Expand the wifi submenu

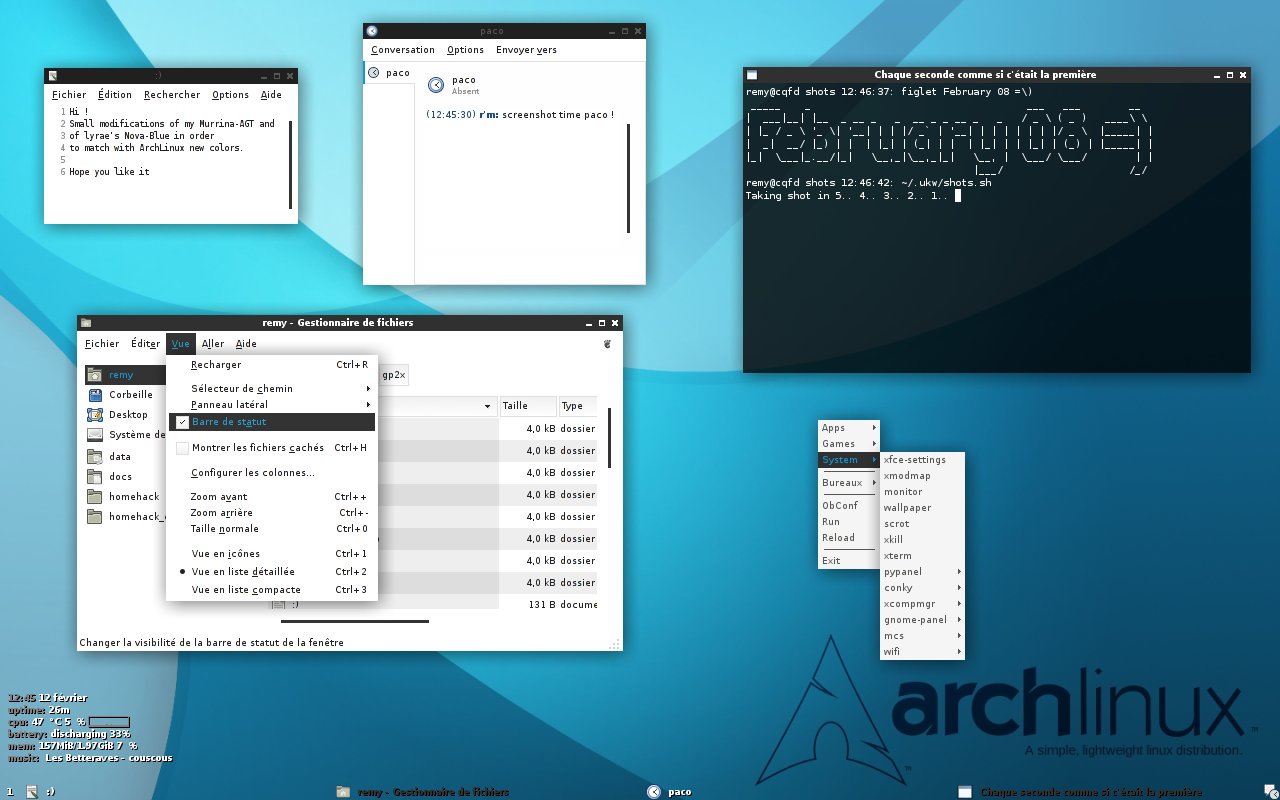click(922, 652)
